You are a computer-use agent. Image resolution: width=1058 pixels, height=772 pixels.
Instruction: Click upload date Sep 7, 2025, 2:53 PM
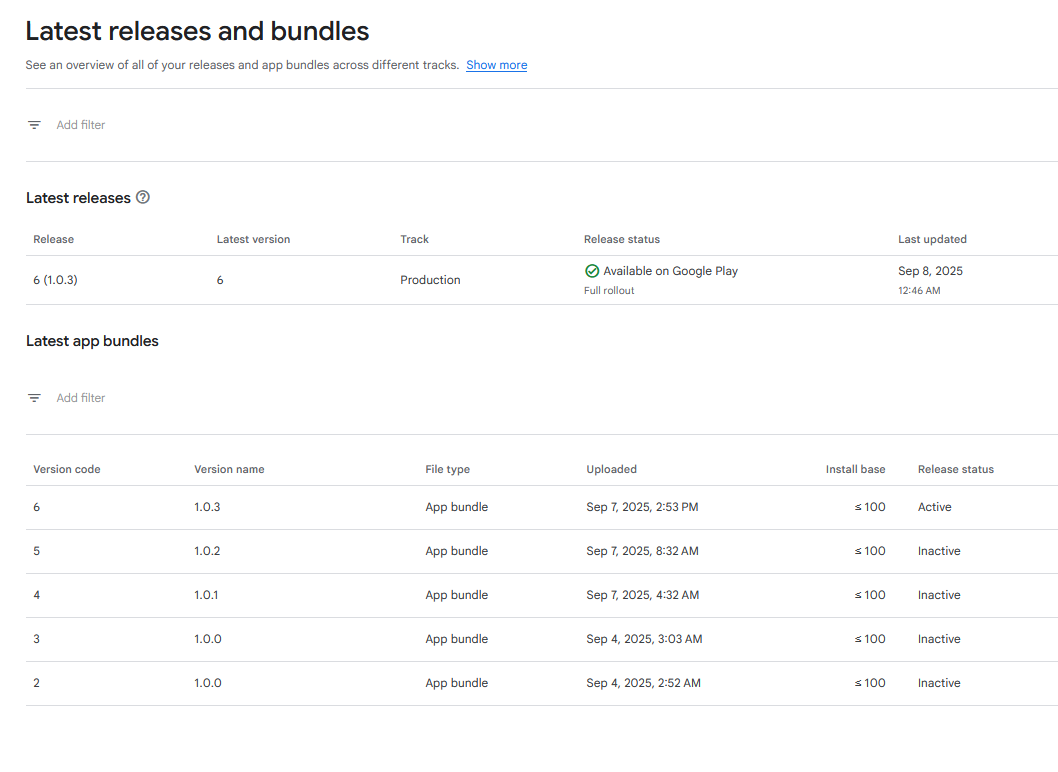pyautogui.click(x=642, y=507)
